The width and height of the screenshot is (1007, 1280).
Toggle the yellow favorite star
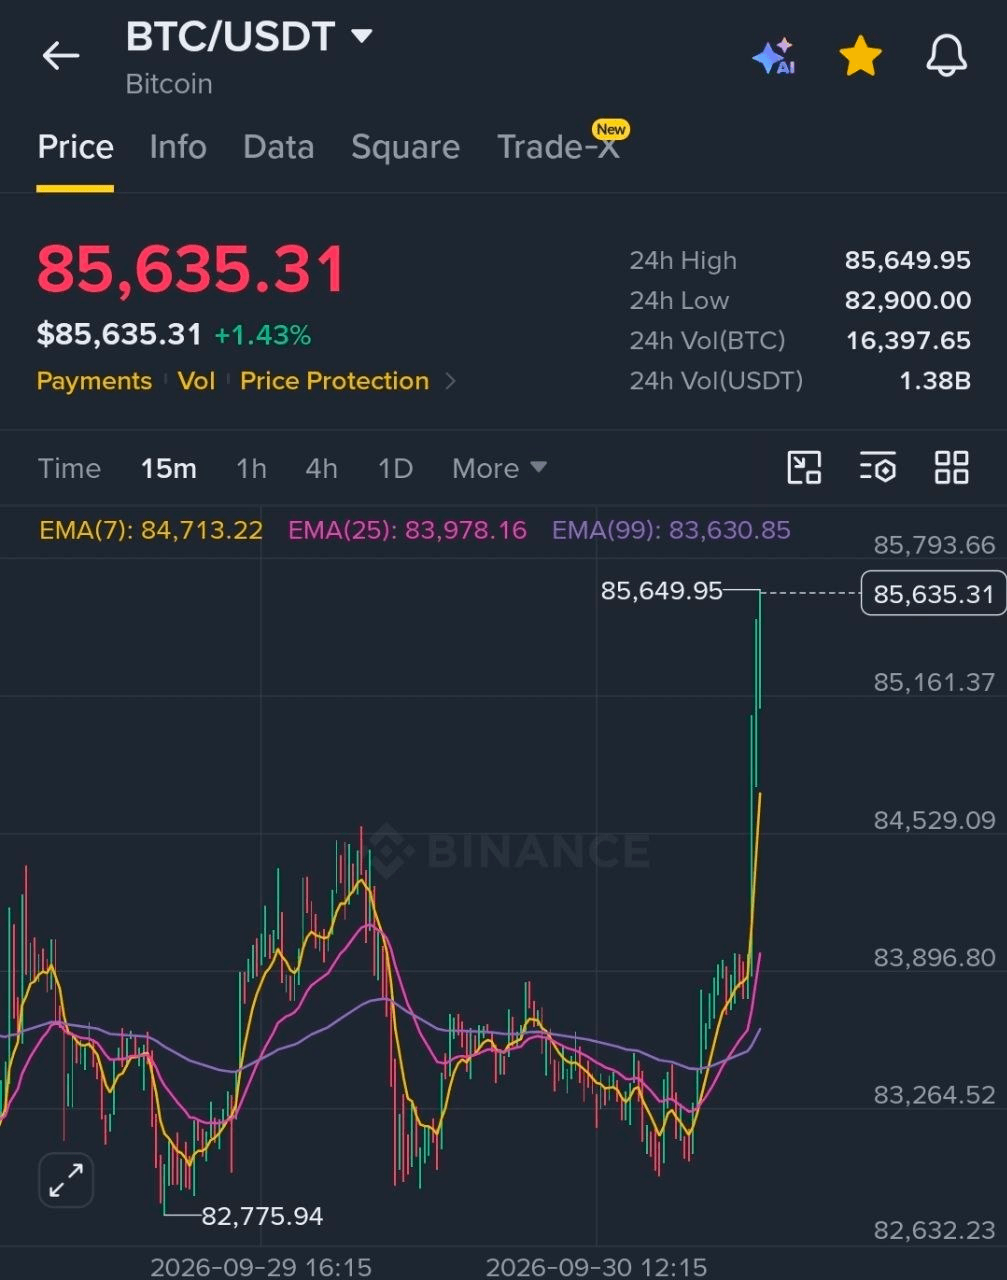point(860,56)
